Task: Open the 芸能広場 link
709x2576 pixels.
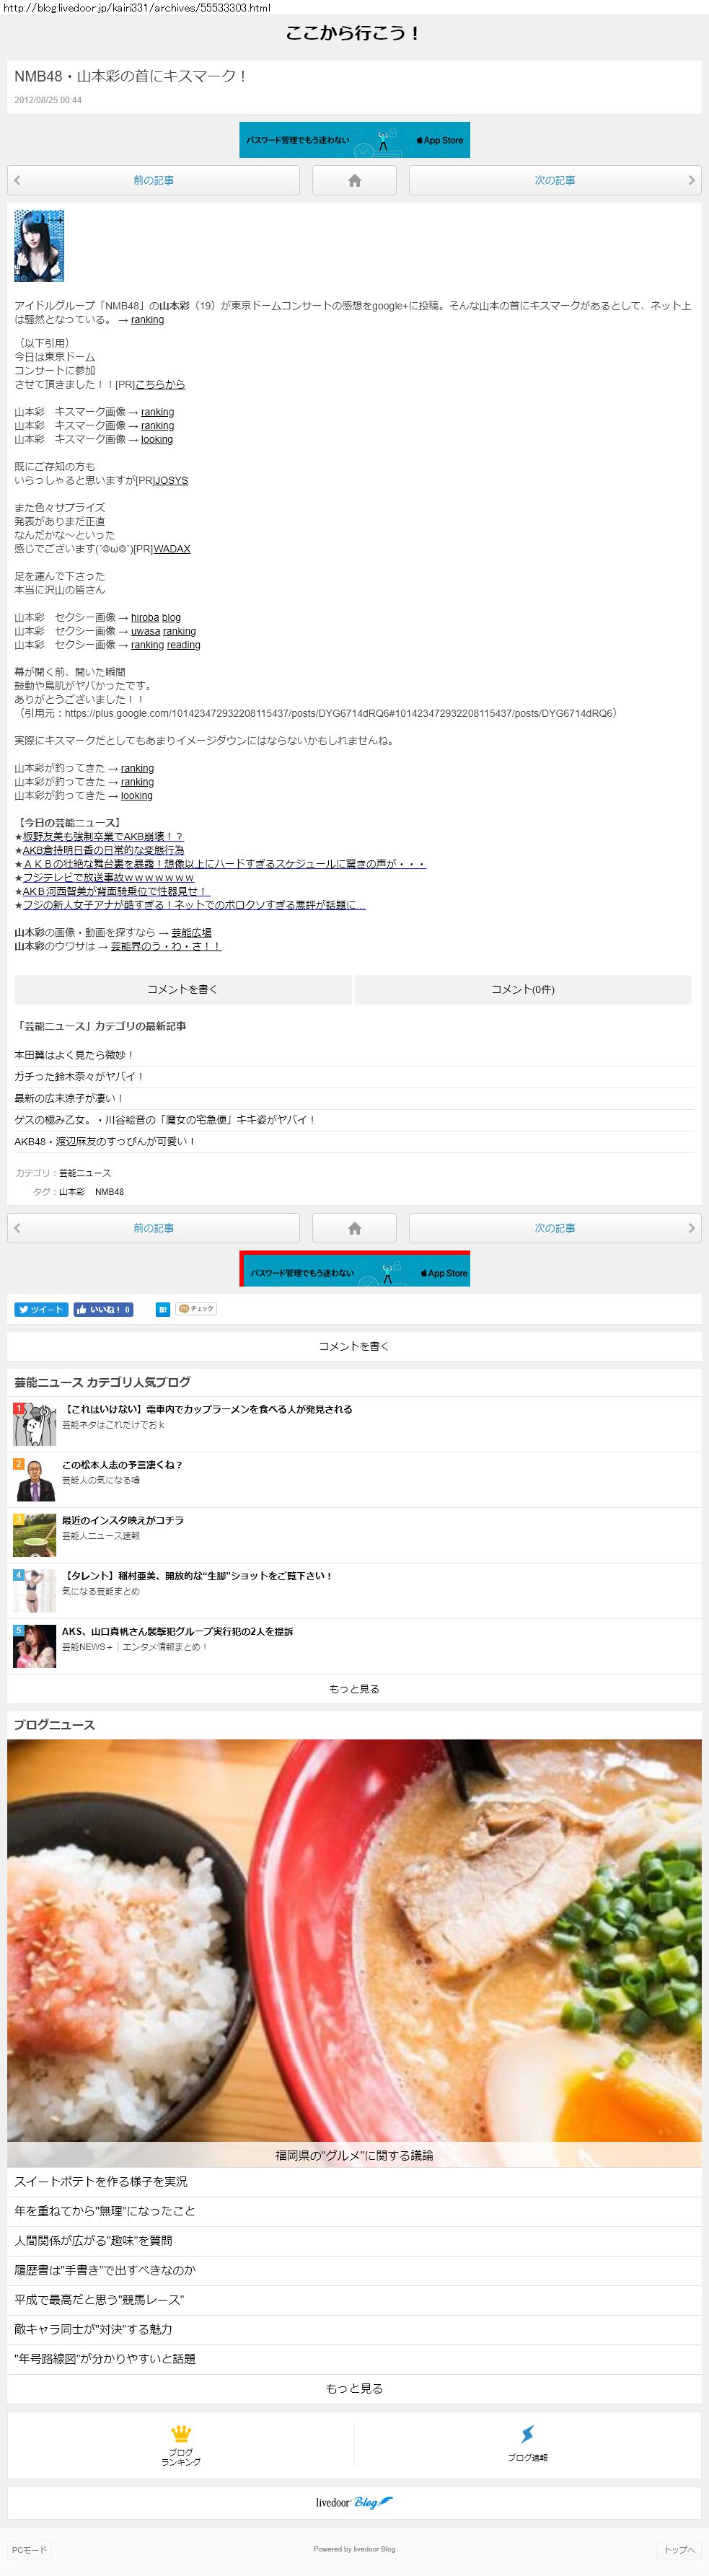Action: pos(191,932)
